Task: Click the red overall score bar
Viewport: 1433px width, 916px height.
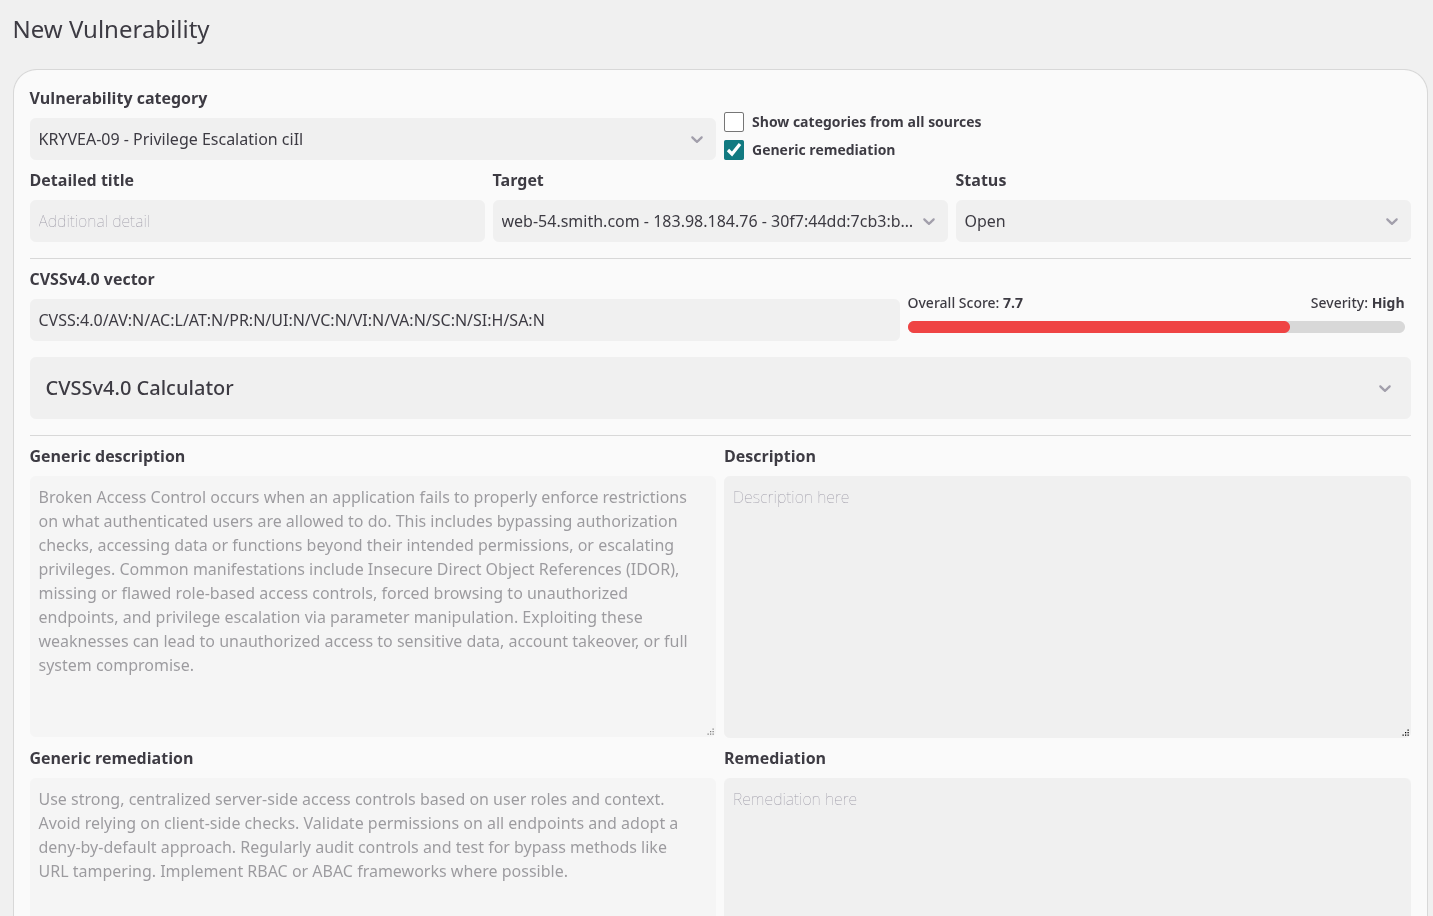Action: 1098,327
